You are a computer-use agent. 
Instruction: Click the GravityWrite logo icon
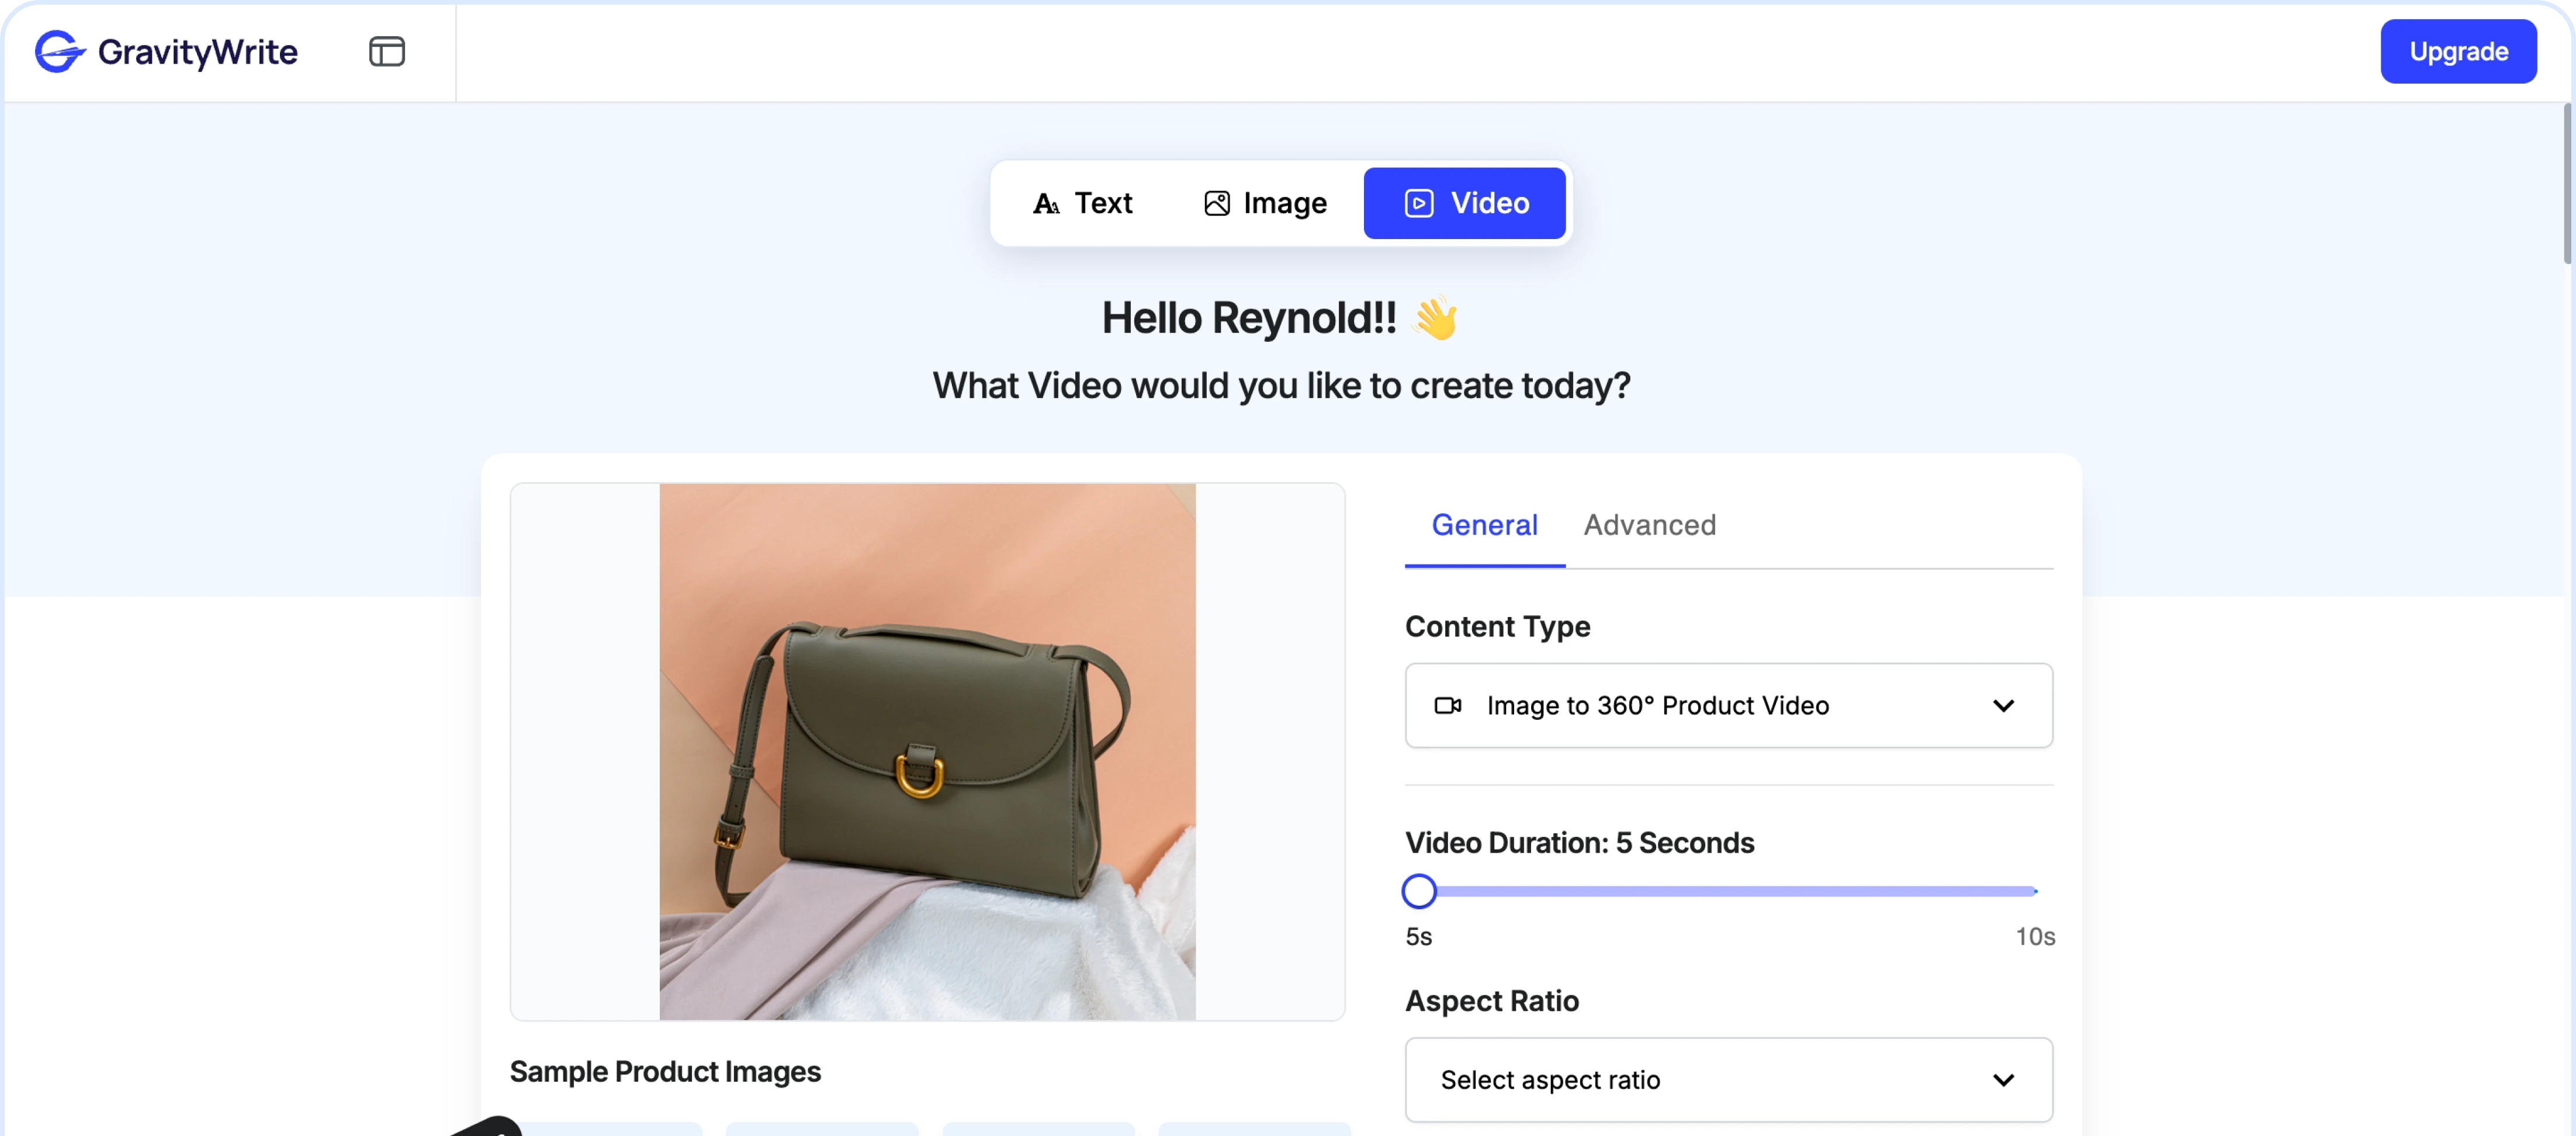click(60, 51)
